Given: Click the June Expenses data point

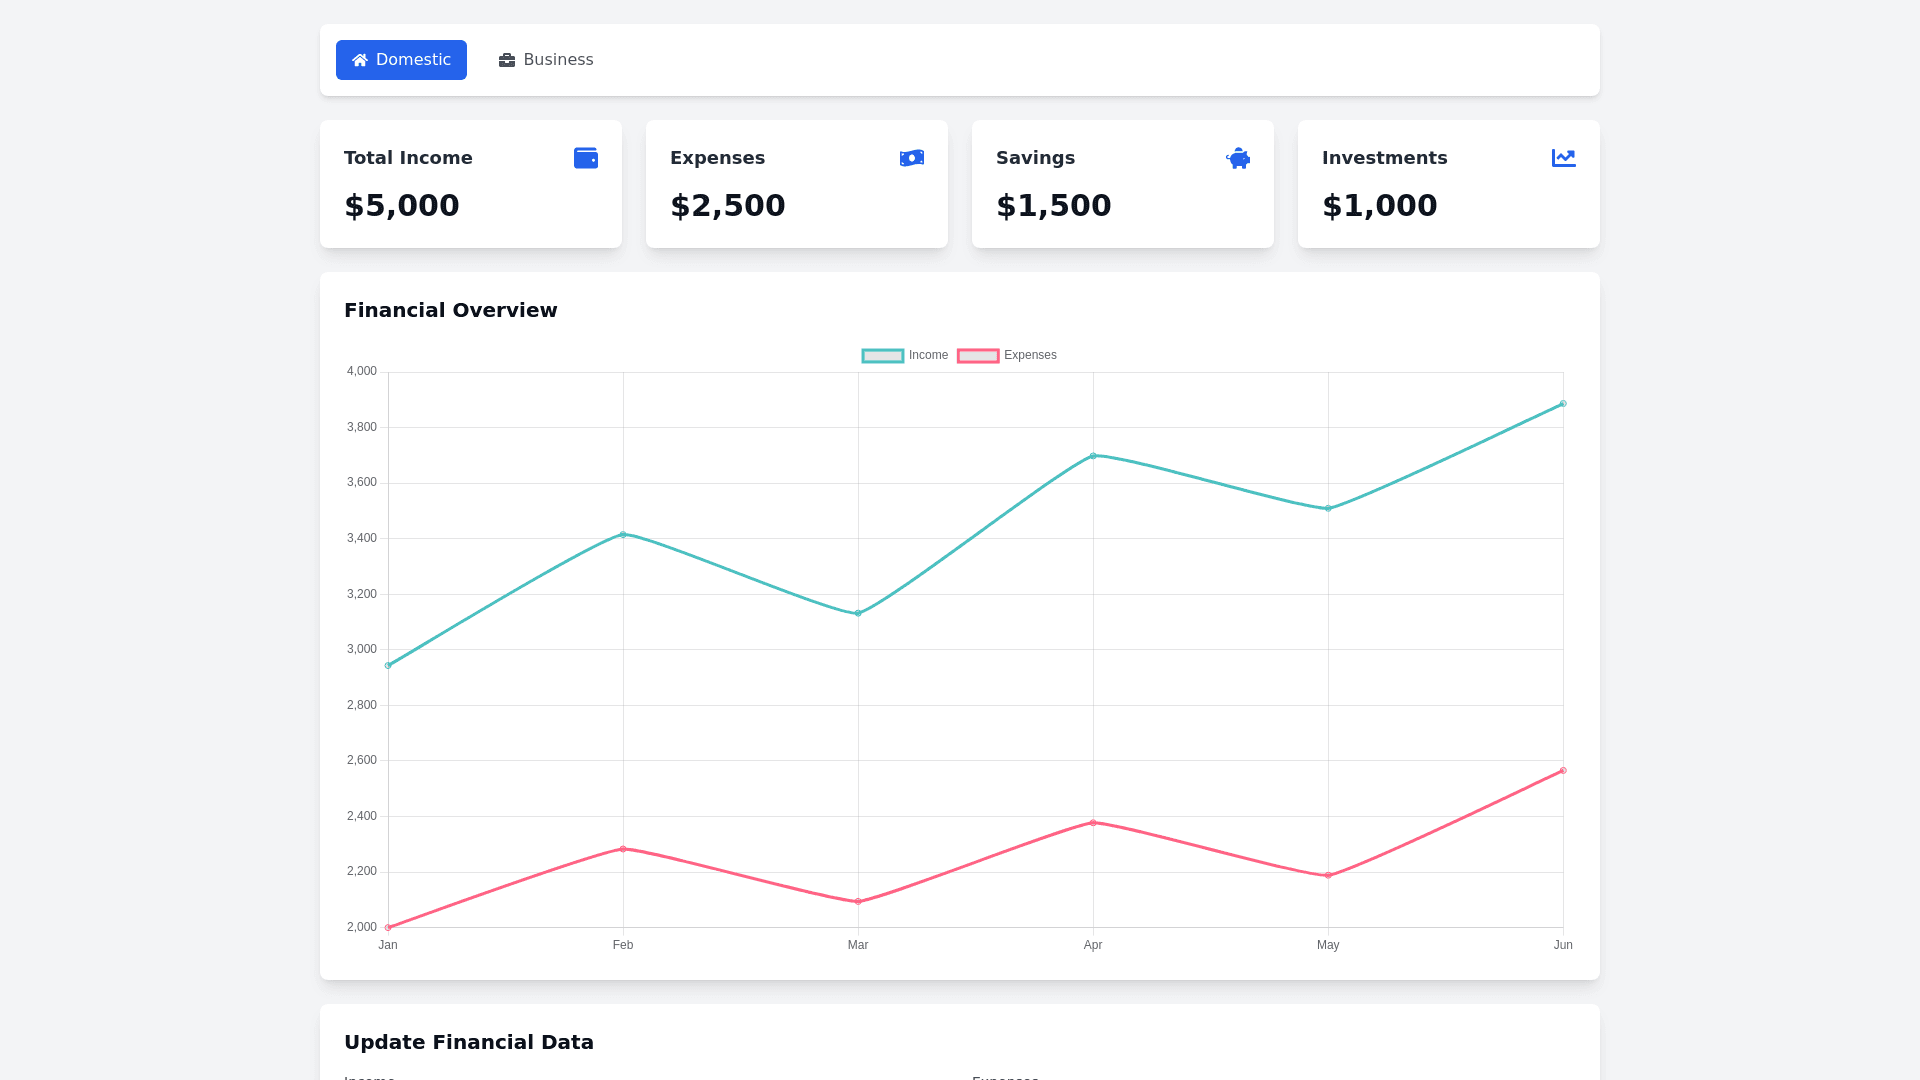Looking at the screenshot, I should coord(1562,771).
